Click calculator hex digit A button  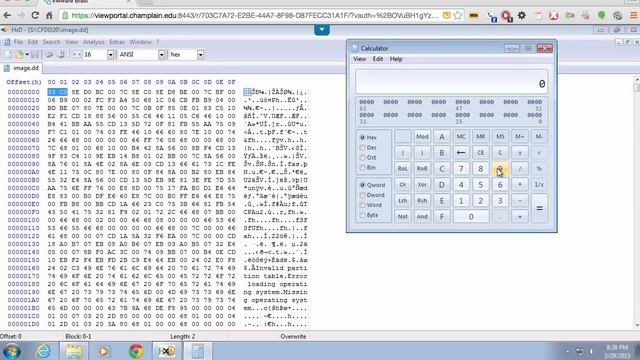(x=442, y=137)
